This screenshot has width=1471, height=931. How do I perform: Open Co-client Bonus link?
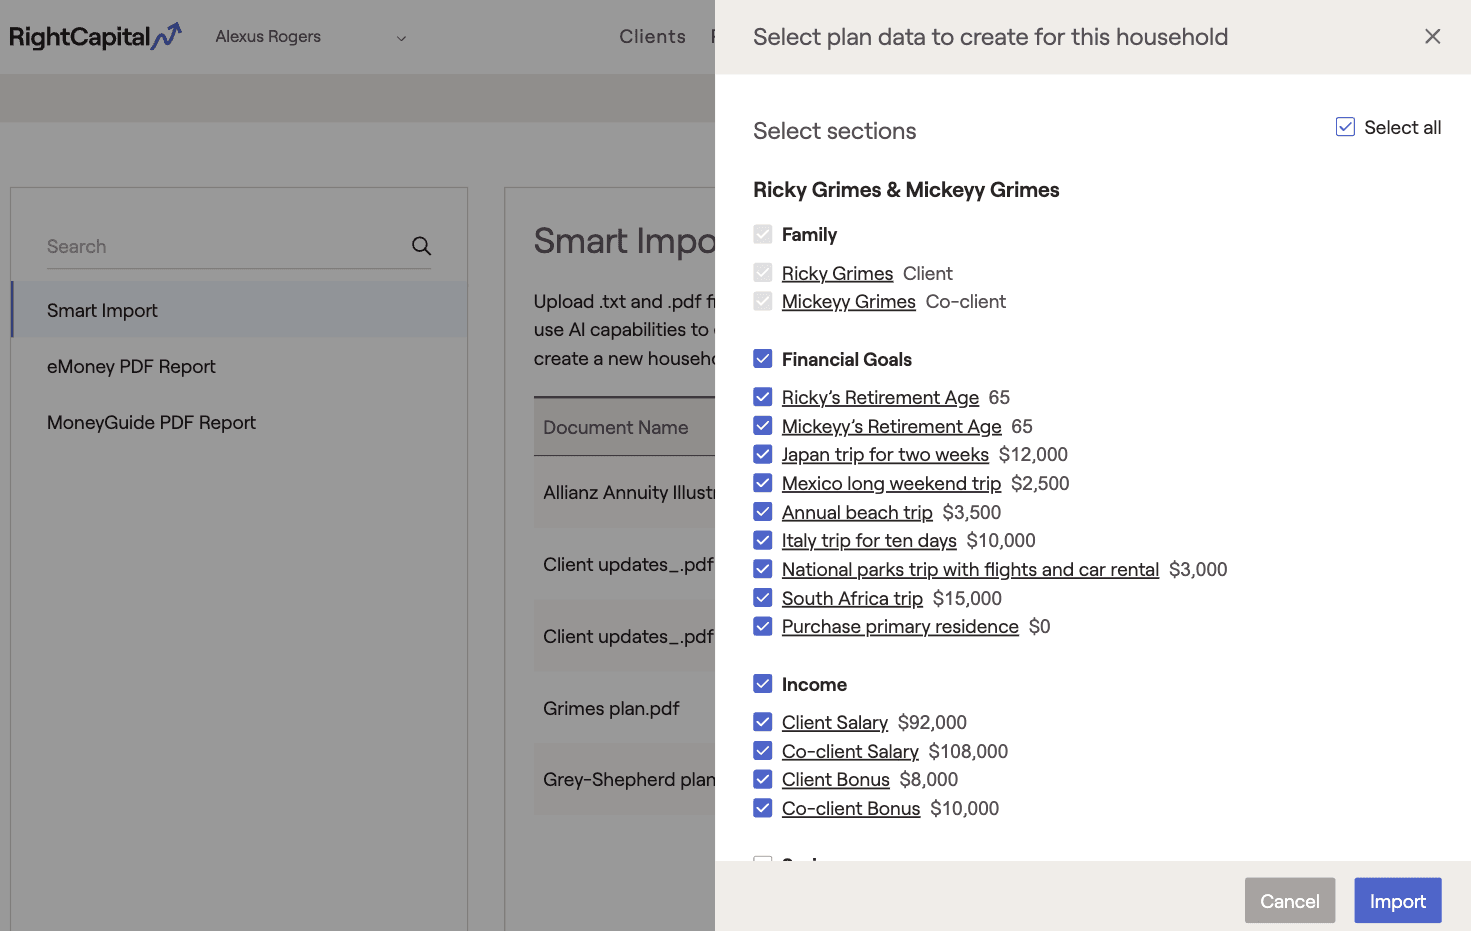851,809
